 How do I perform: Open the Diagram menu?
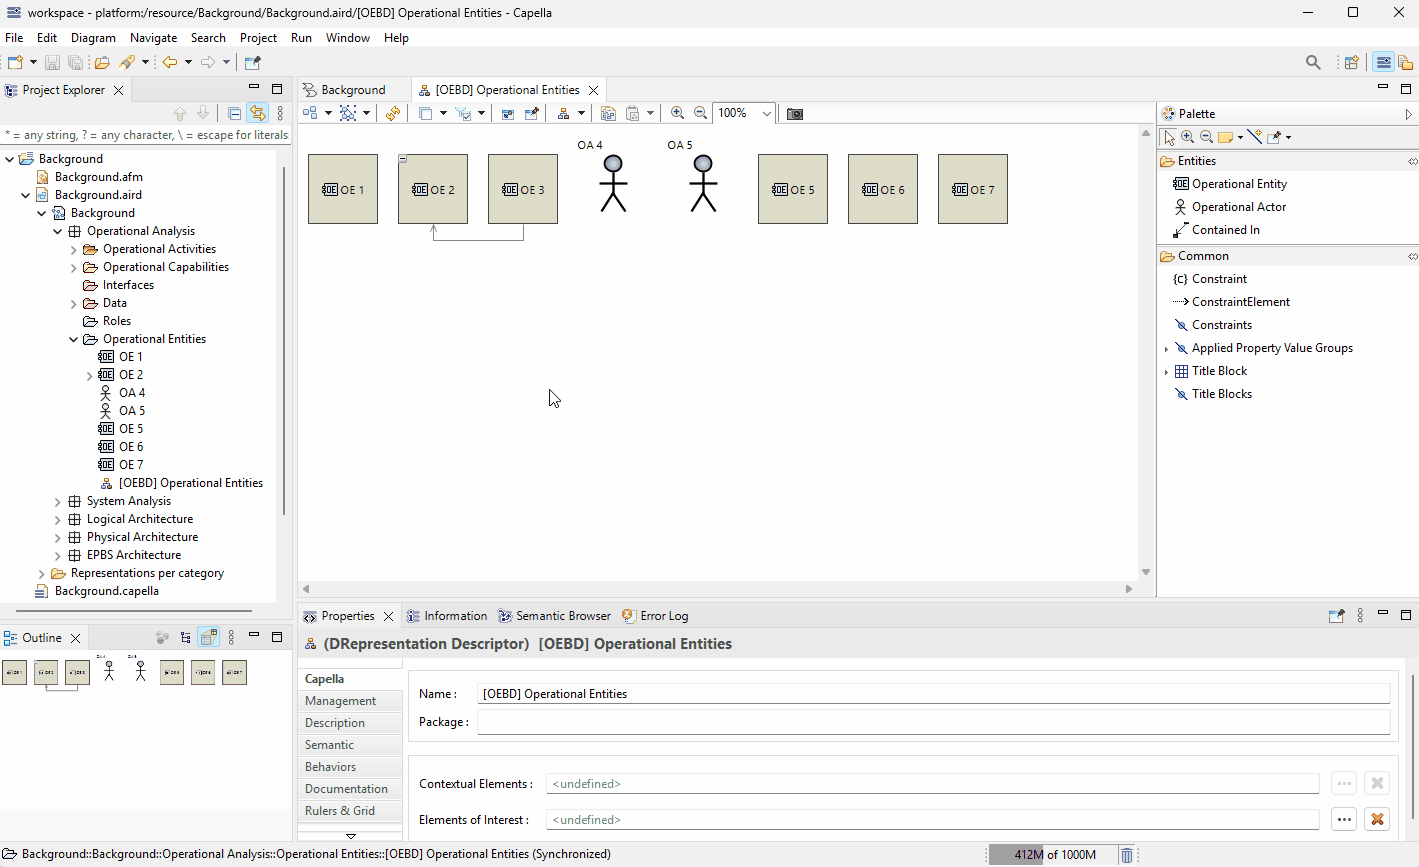click(93, 38)
